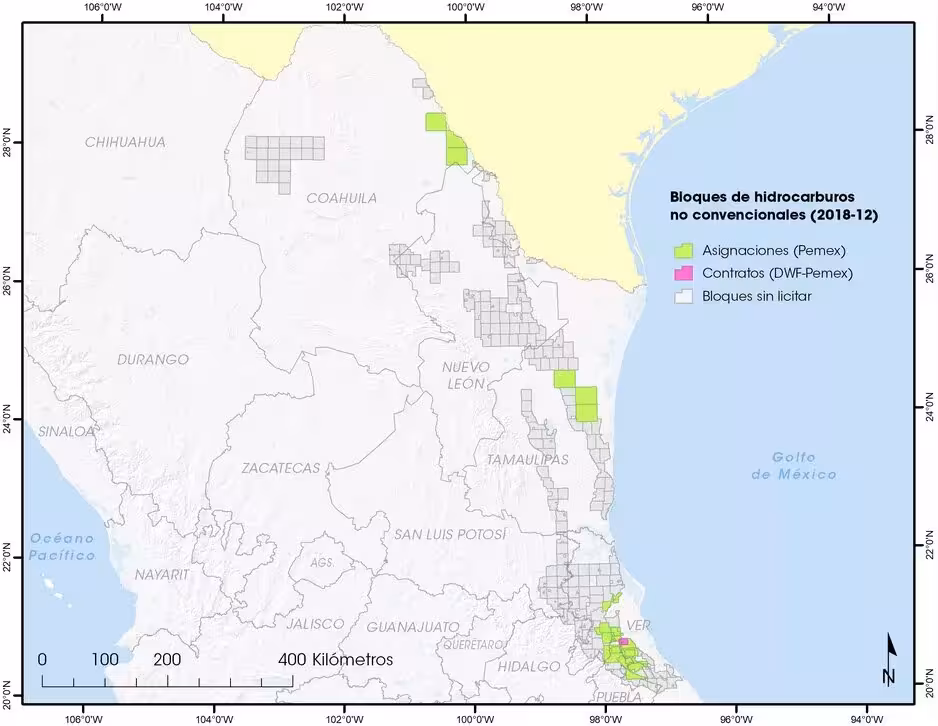Click the legend title Bloques de hidrocarburos

click(761, 197)
